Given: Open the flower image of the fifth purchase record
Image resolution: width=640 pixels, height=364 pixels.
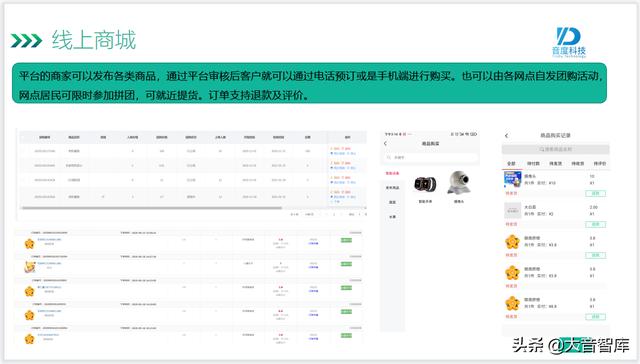Looking at the screenshot, I should pyautogui.click(x=512, y=303).
